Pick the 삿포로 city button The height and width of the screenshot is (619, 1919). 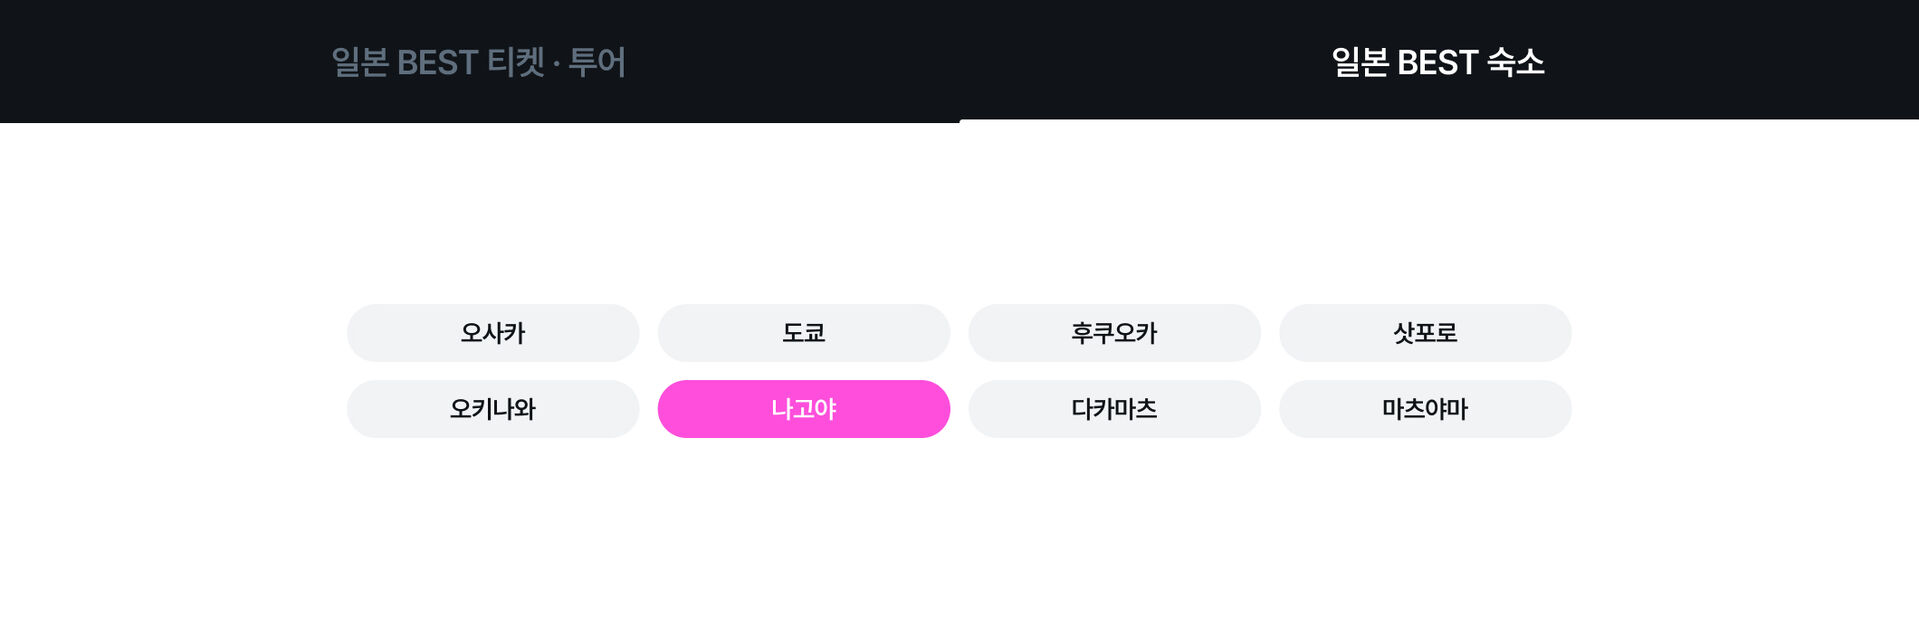[1425, 333]
